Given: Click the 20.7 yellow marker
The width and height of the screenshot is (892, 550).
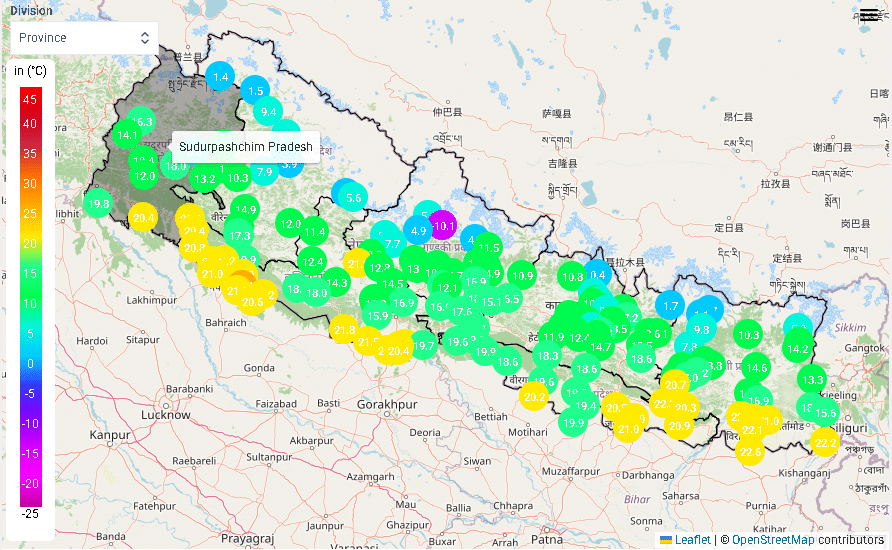Looking at the screenshot, I should (x=675, y=384).
